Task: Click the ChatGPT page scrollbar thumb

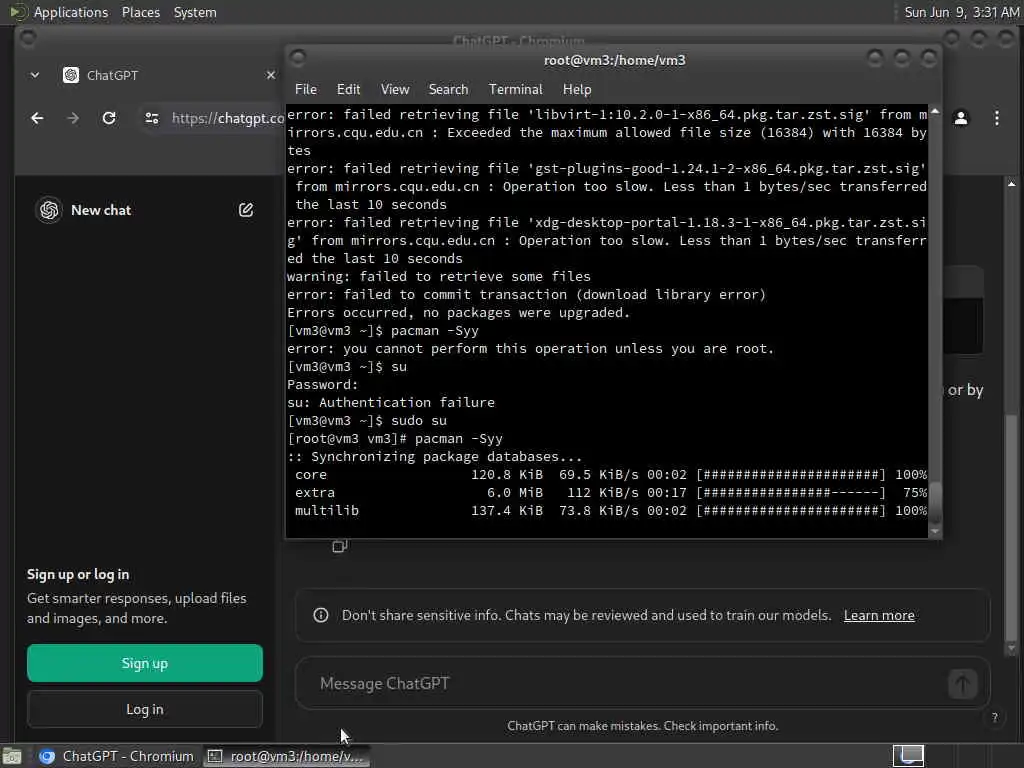Action: [1011, 527]
